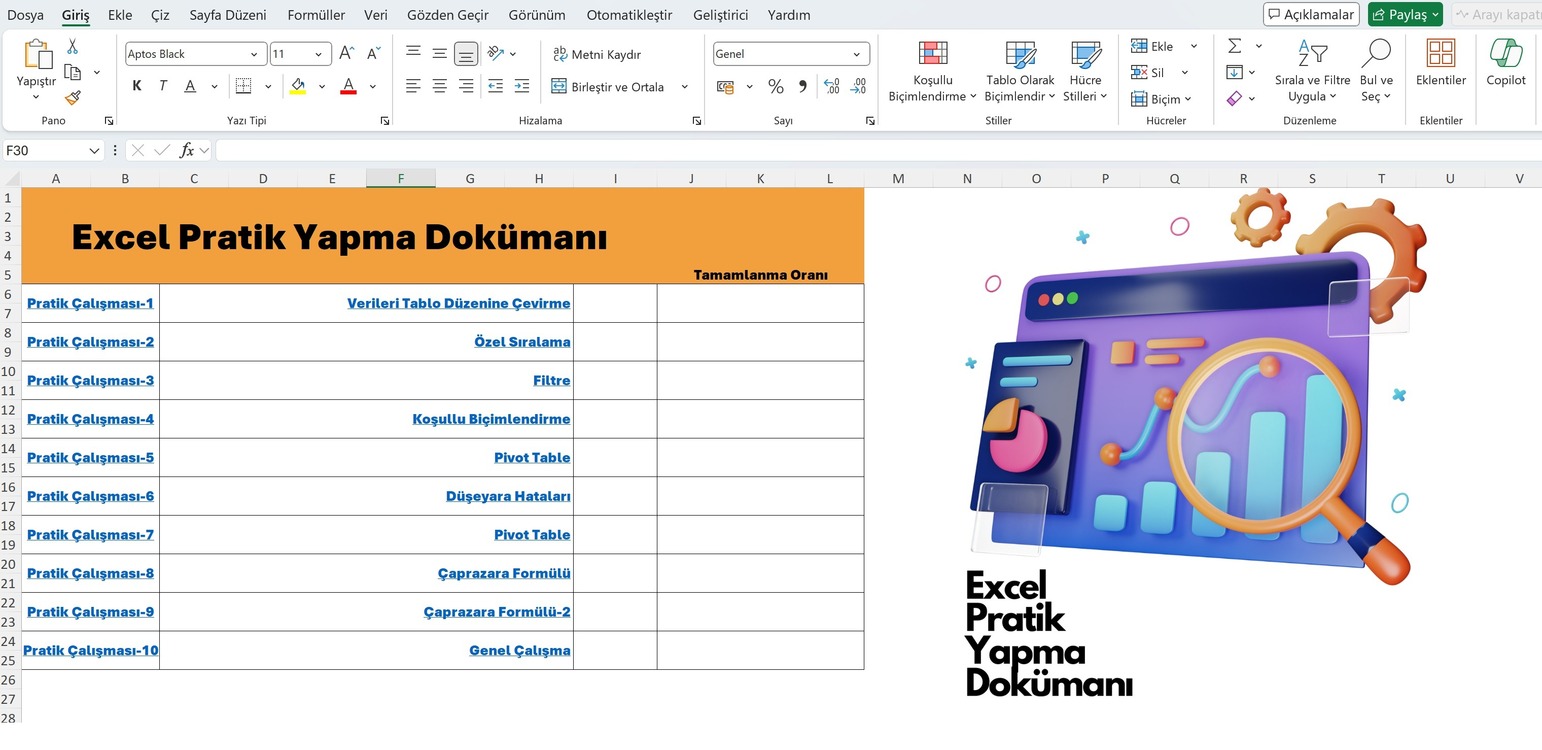This screenshot has height=750, width=1542.
Task: Select column F header
Action: click(x=400, y=178)
